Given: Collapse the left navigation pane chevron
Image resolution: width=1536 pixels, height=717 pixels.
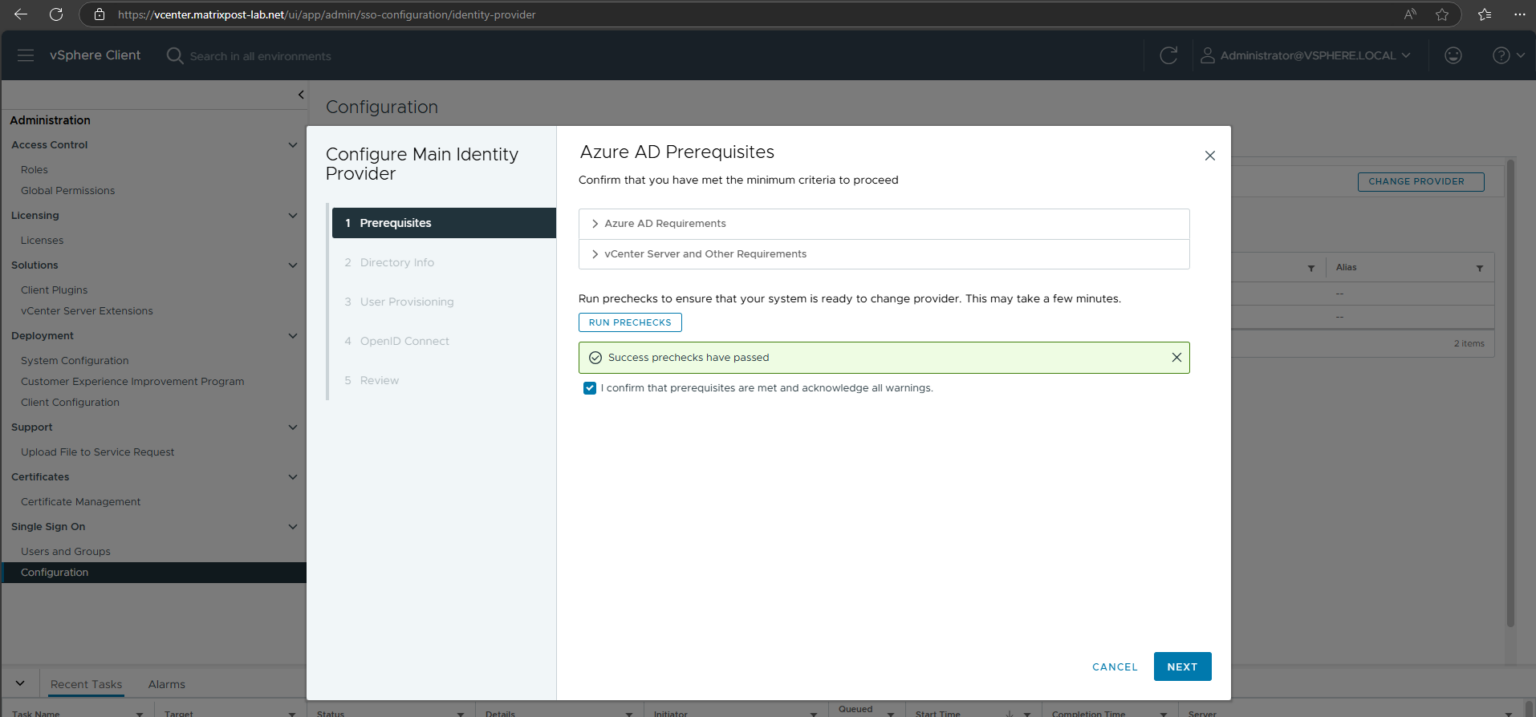Looking at the screenshot, I should point(301,93).
